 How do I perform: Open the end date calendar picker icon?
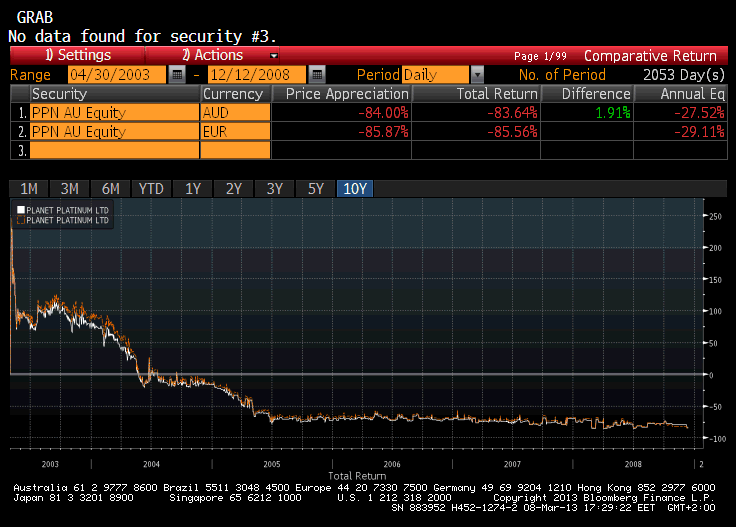coord(317,75)
